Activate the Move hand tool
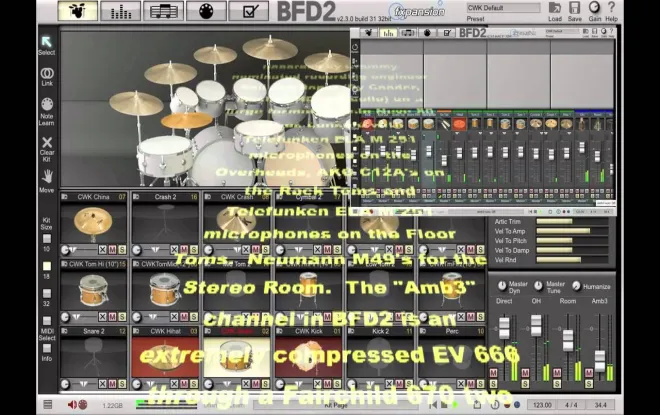The height and width of the screenshot is (415, 660). point(47,181)
